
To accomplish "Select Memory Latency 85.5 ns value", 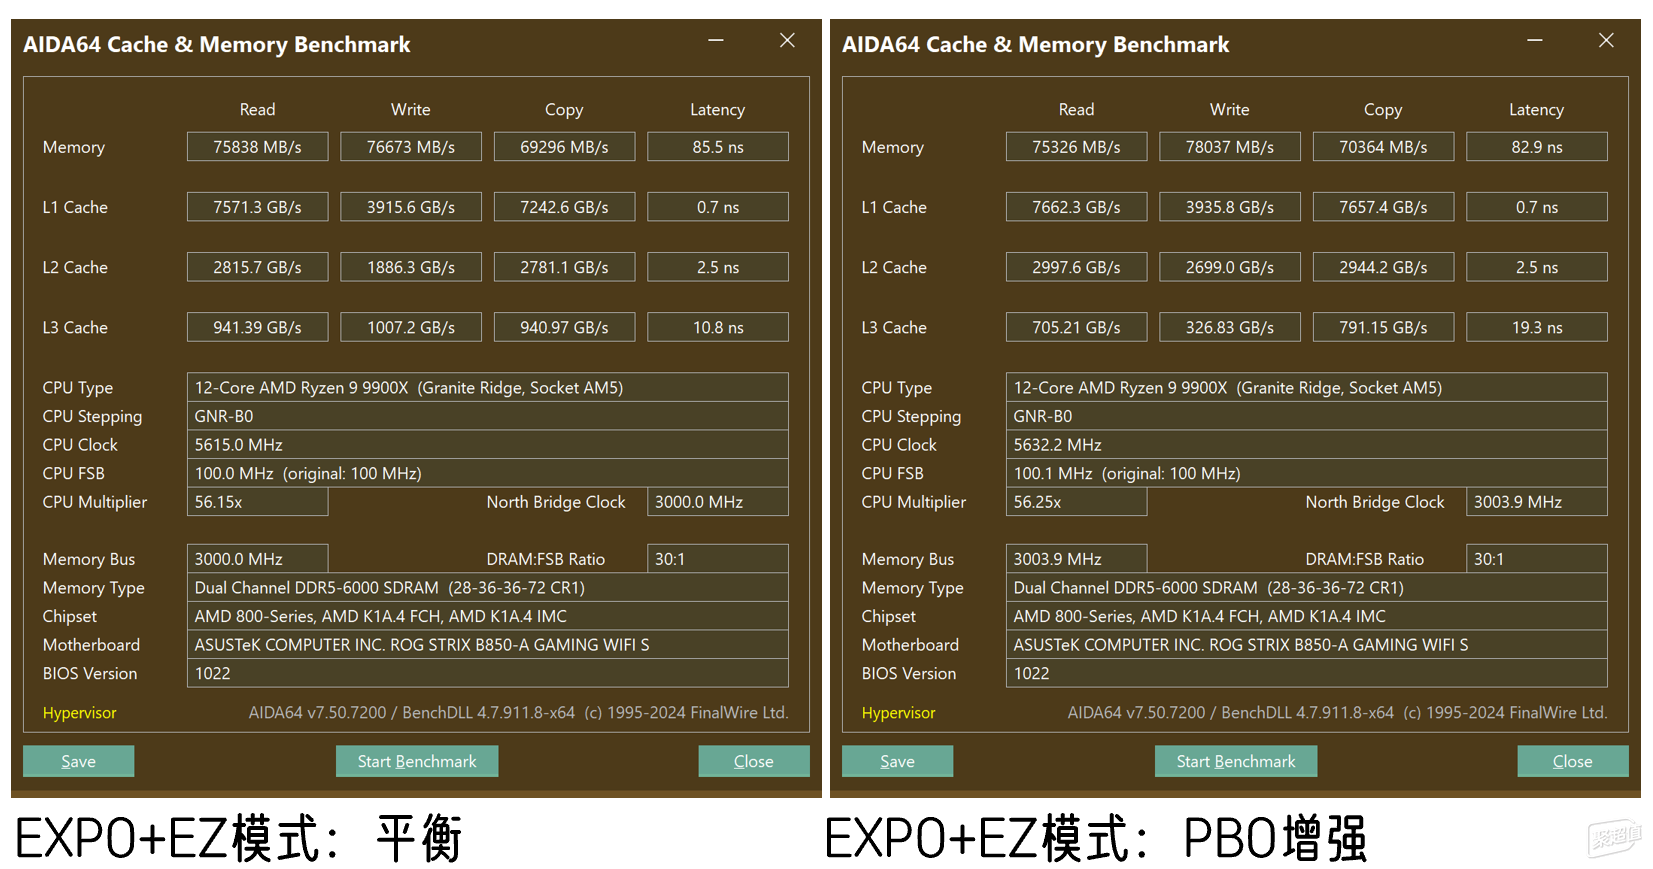I will pos(718,147).
